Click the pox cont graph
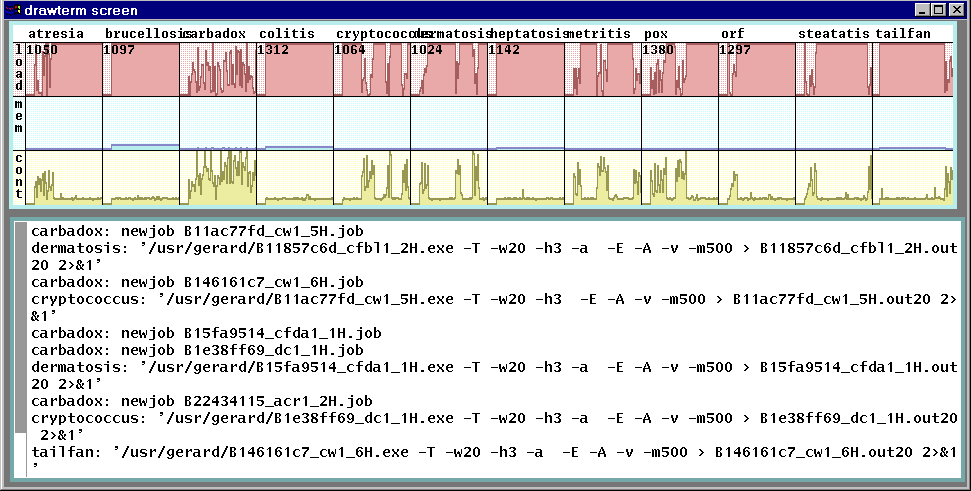The image size is (971, 491). pos(679,176)
